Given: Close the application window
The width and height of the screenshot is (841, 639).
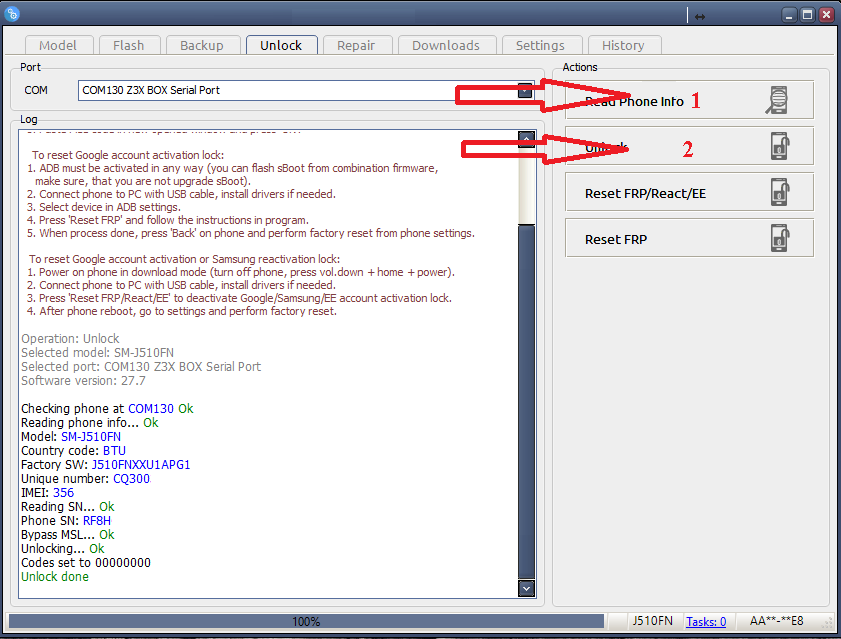Looking at the screenshot, I should pos(827,15).
